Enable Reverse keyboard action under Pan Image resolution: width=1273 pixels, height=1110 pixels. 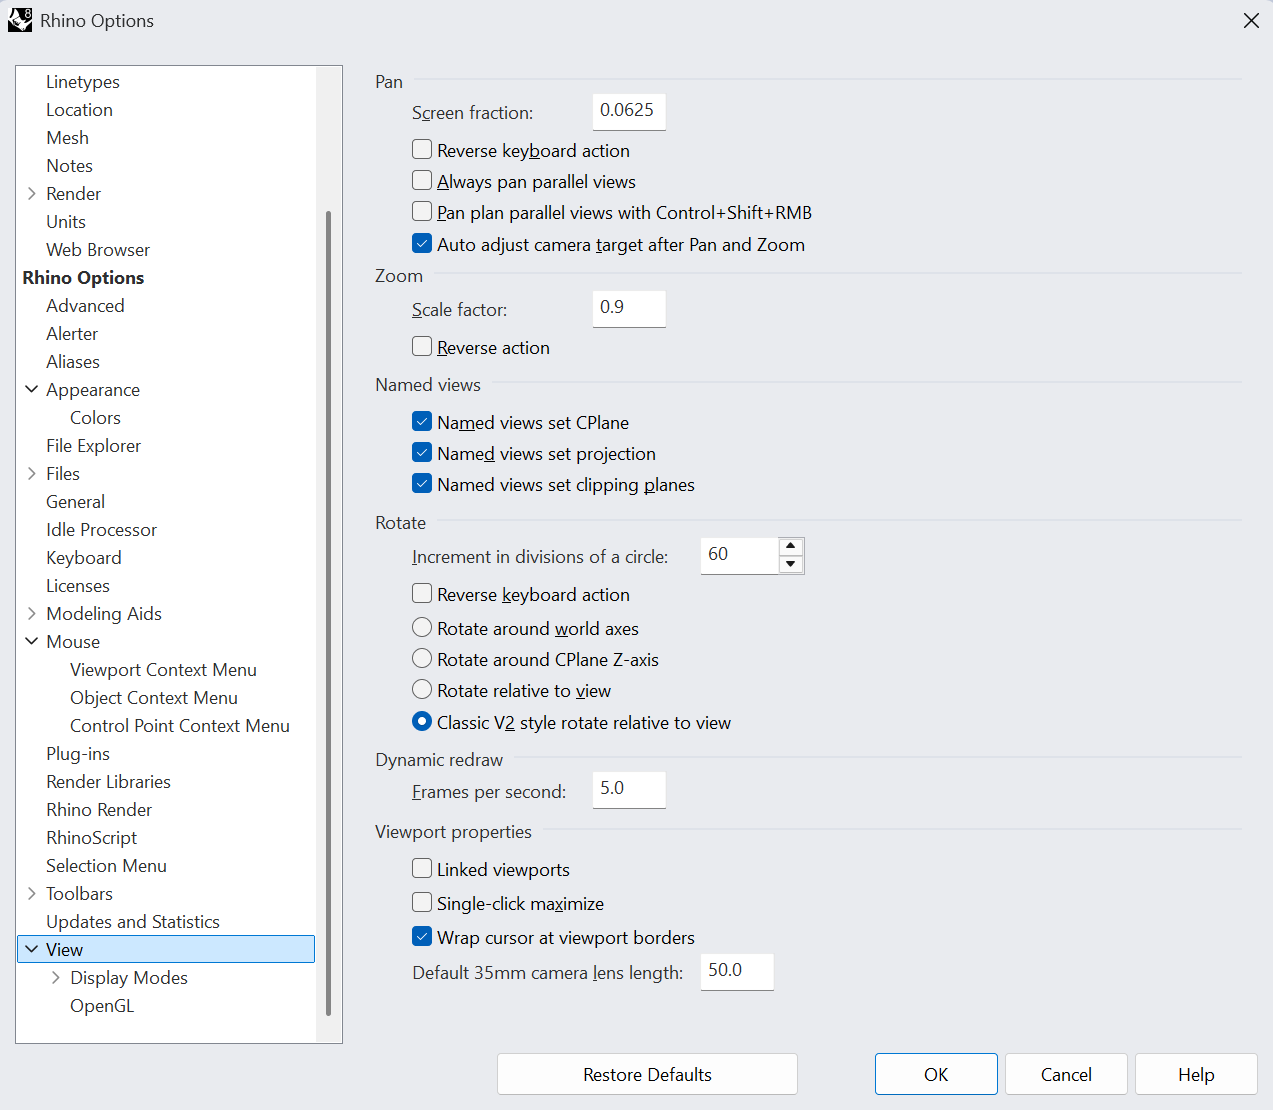click(422, 150)
